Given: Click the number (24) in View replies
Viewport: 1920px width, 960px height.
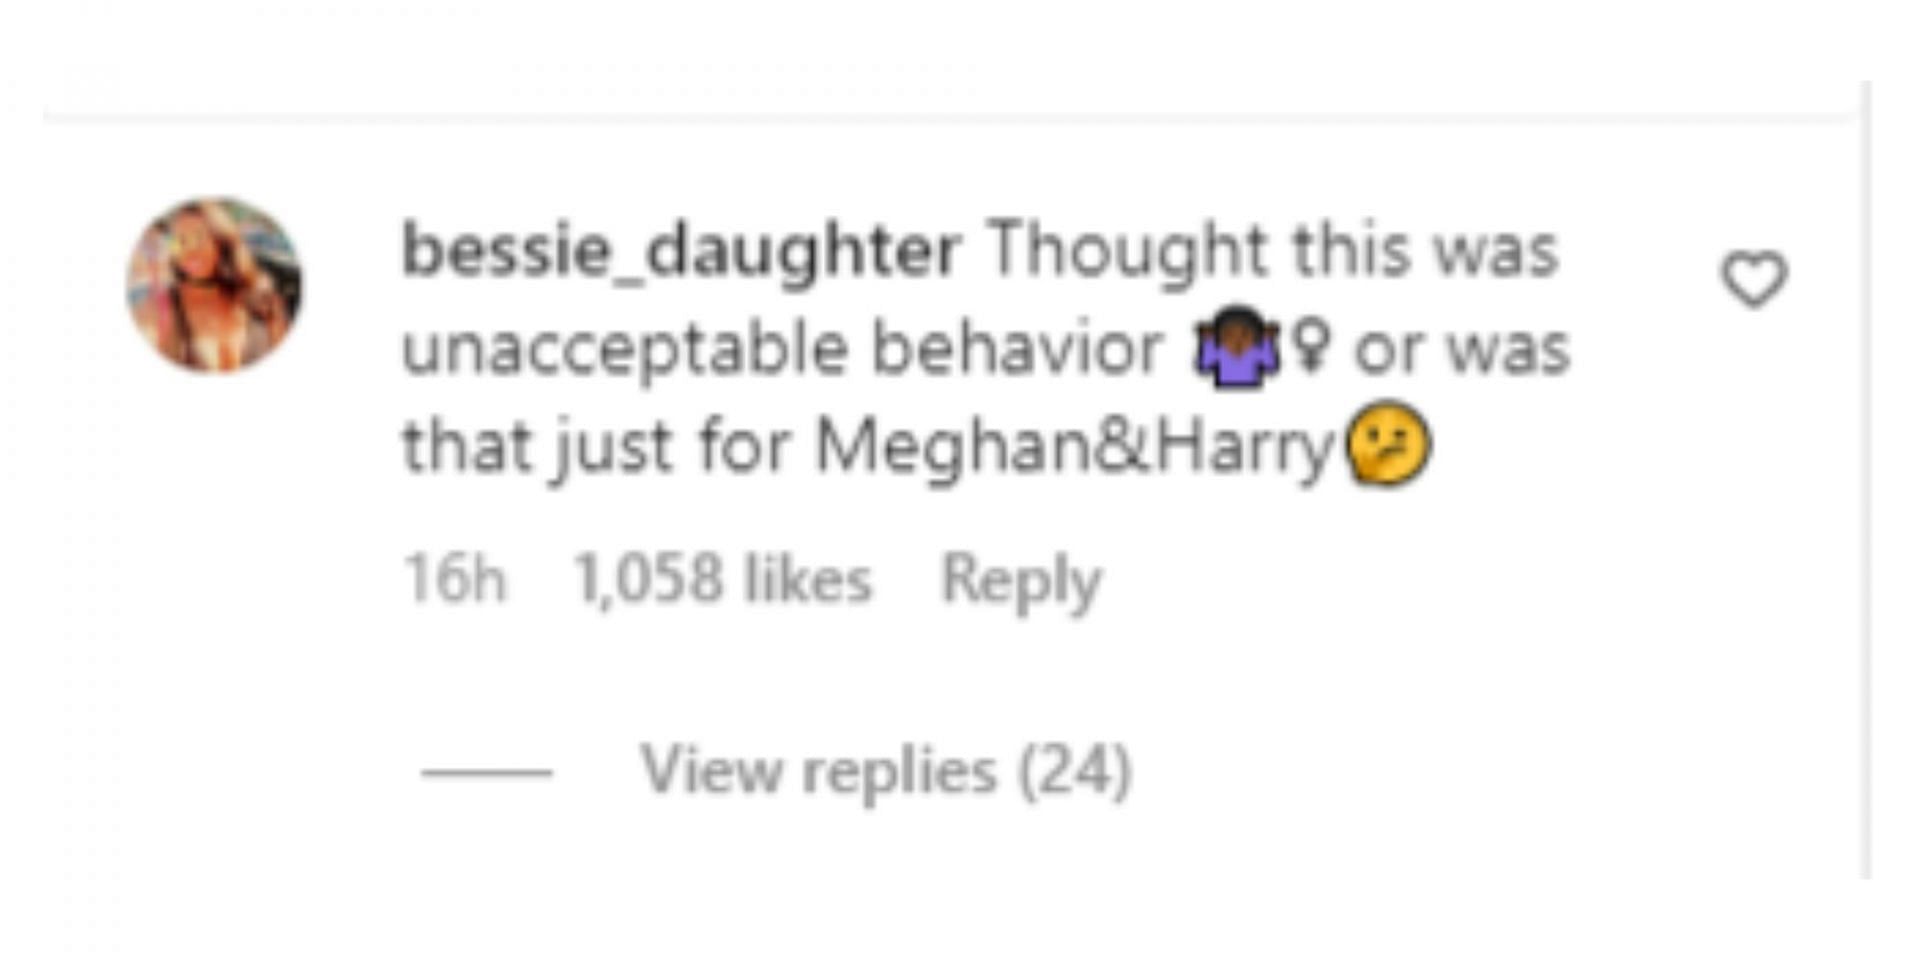Looking at the screenshot, I should (1075, 771).
